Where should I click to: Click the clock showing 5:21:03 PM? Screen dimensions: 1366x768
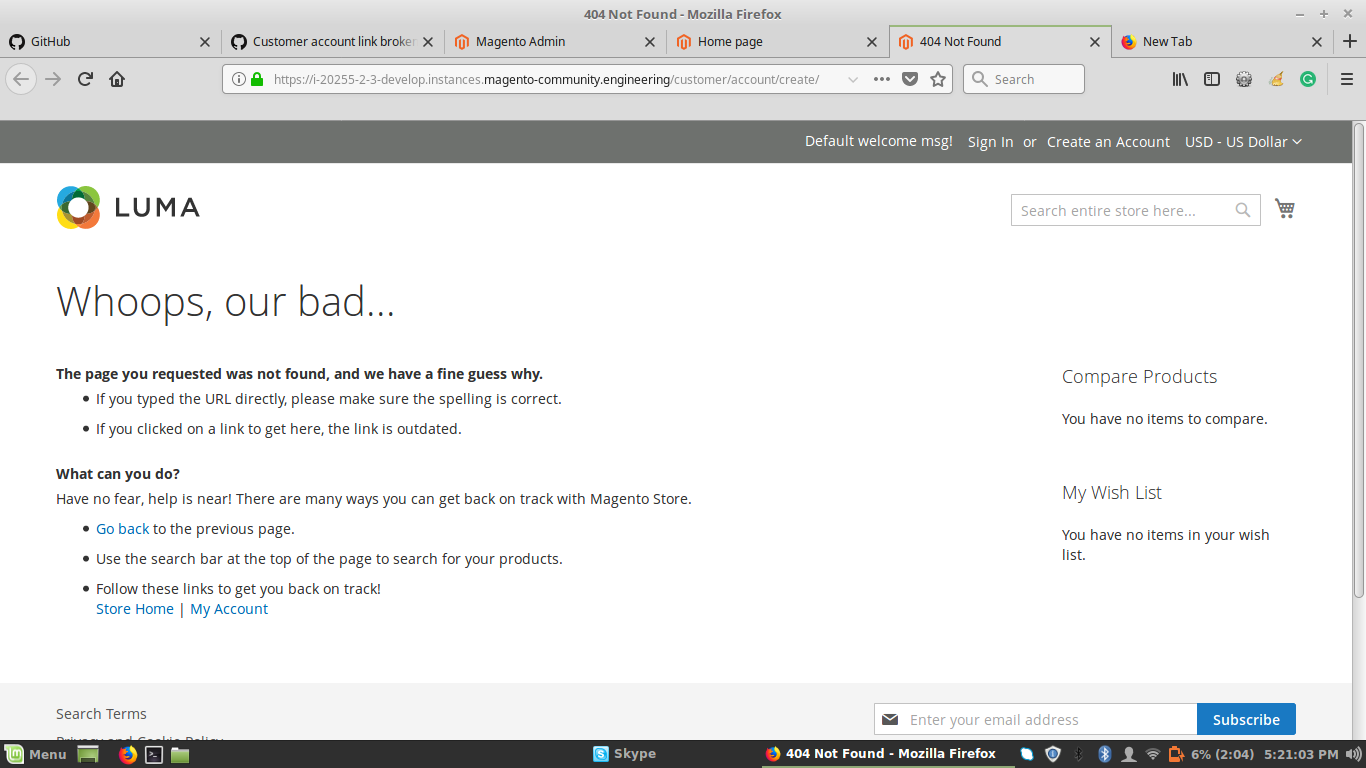pos(1301,754)
